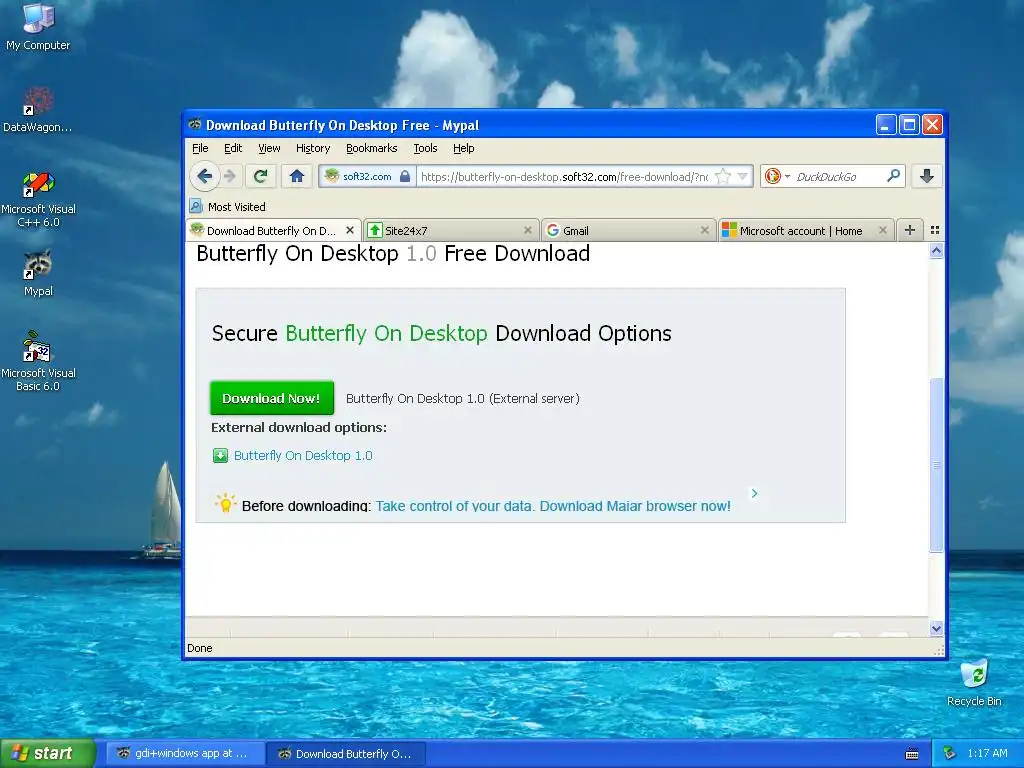The height and width of the screenshot is (768, 1024).
Task: Click the magnifier search icon
Action: 893,176
